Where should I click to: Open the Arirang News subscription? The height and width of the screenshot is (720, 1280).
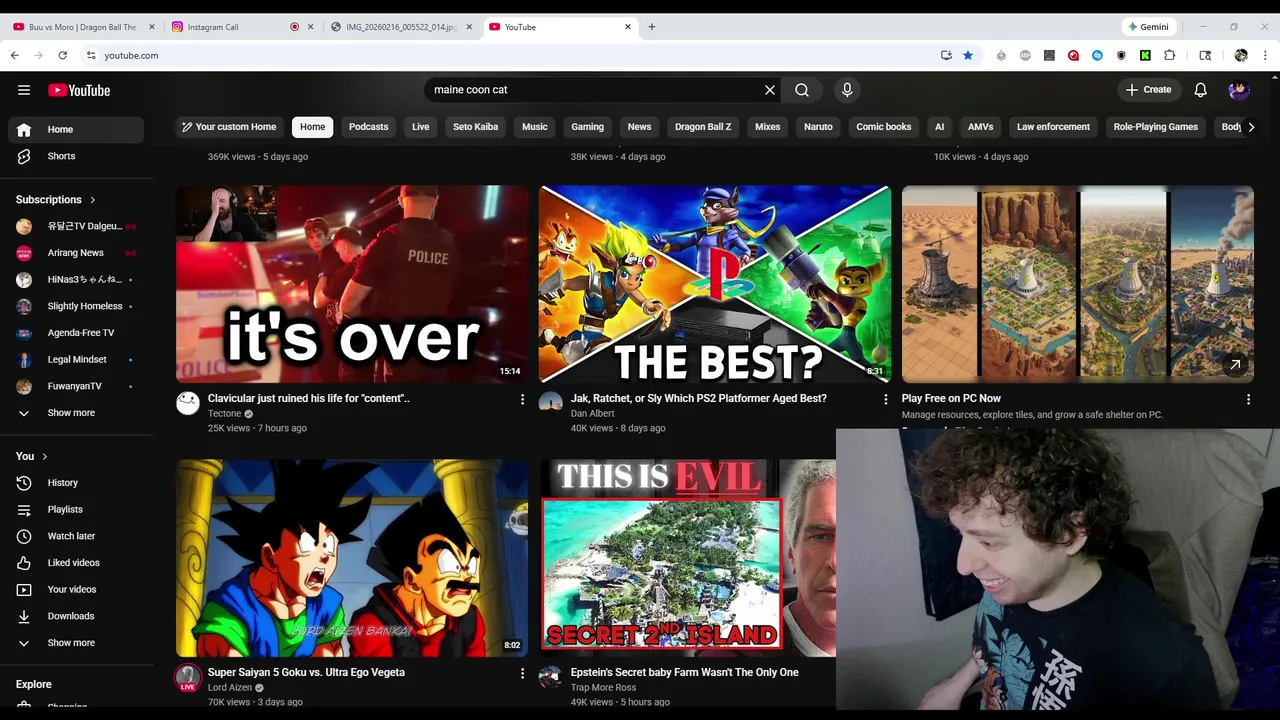(x=76, y=253)
